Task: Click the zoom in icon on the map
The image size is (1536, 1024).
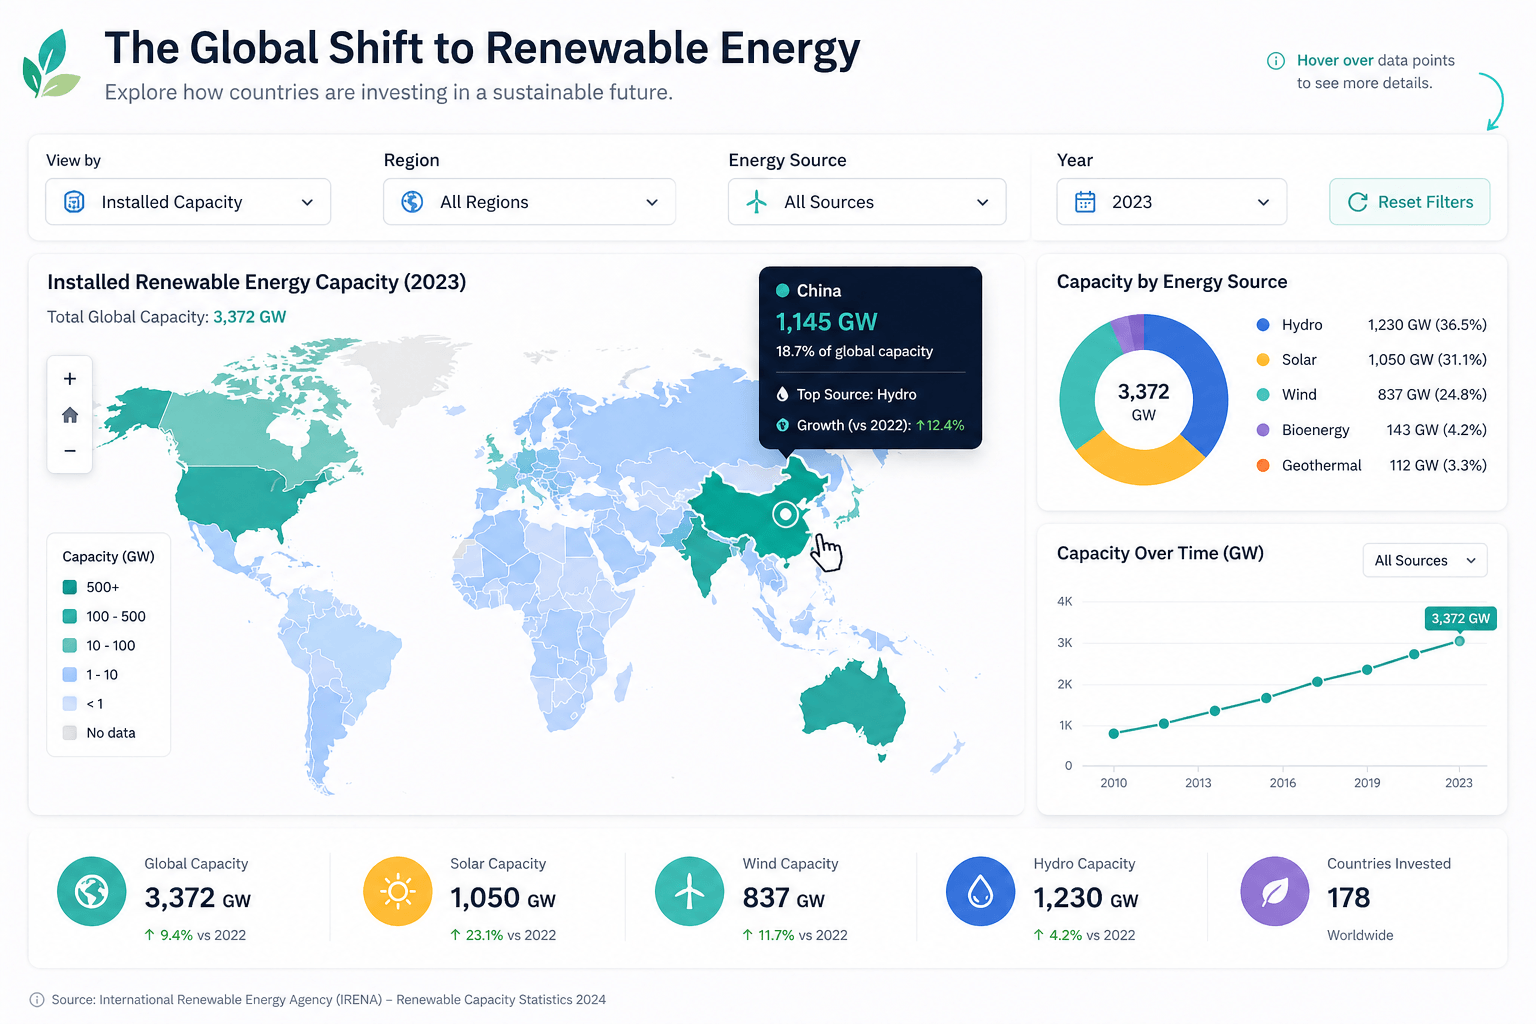Action: pos(69,378)
